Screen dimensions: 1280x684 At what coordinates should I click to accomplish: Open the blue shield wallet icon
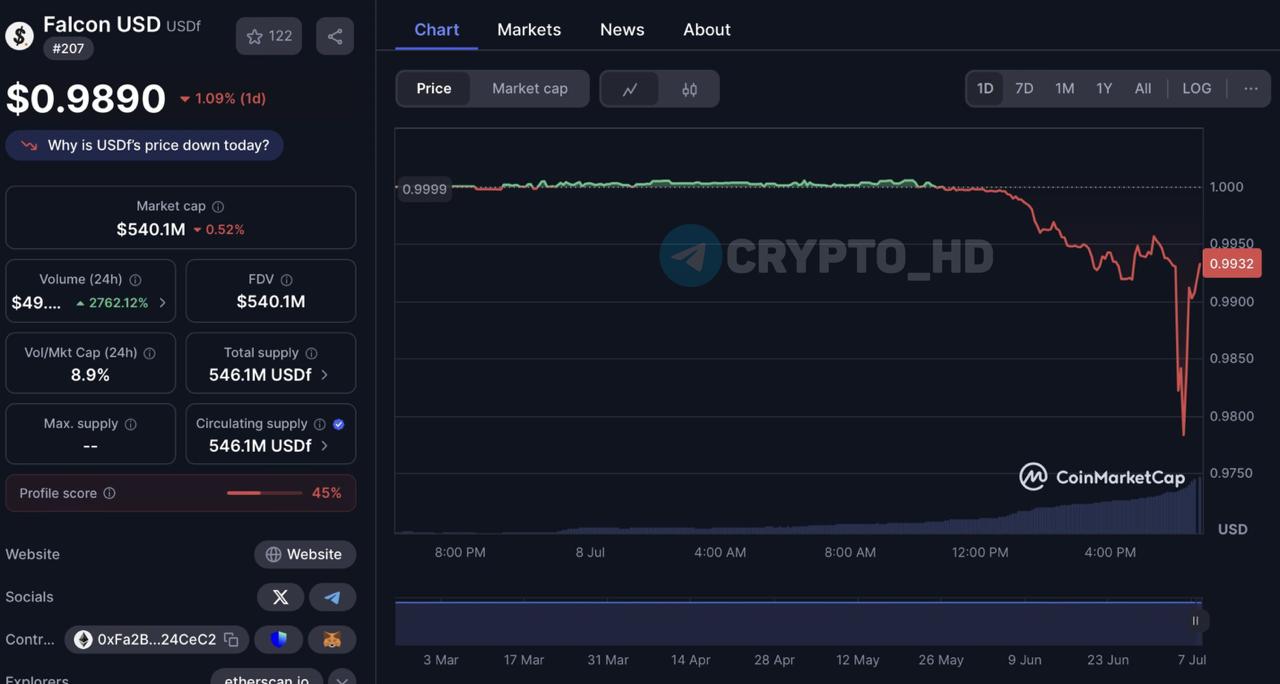279,639
